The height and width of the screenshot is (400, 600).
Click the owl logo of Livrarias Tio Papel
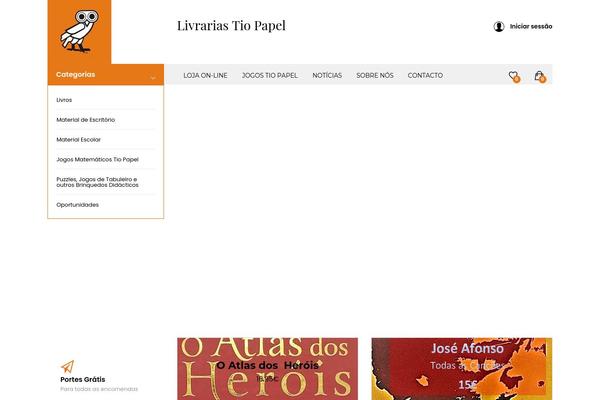tap(79, 31)
